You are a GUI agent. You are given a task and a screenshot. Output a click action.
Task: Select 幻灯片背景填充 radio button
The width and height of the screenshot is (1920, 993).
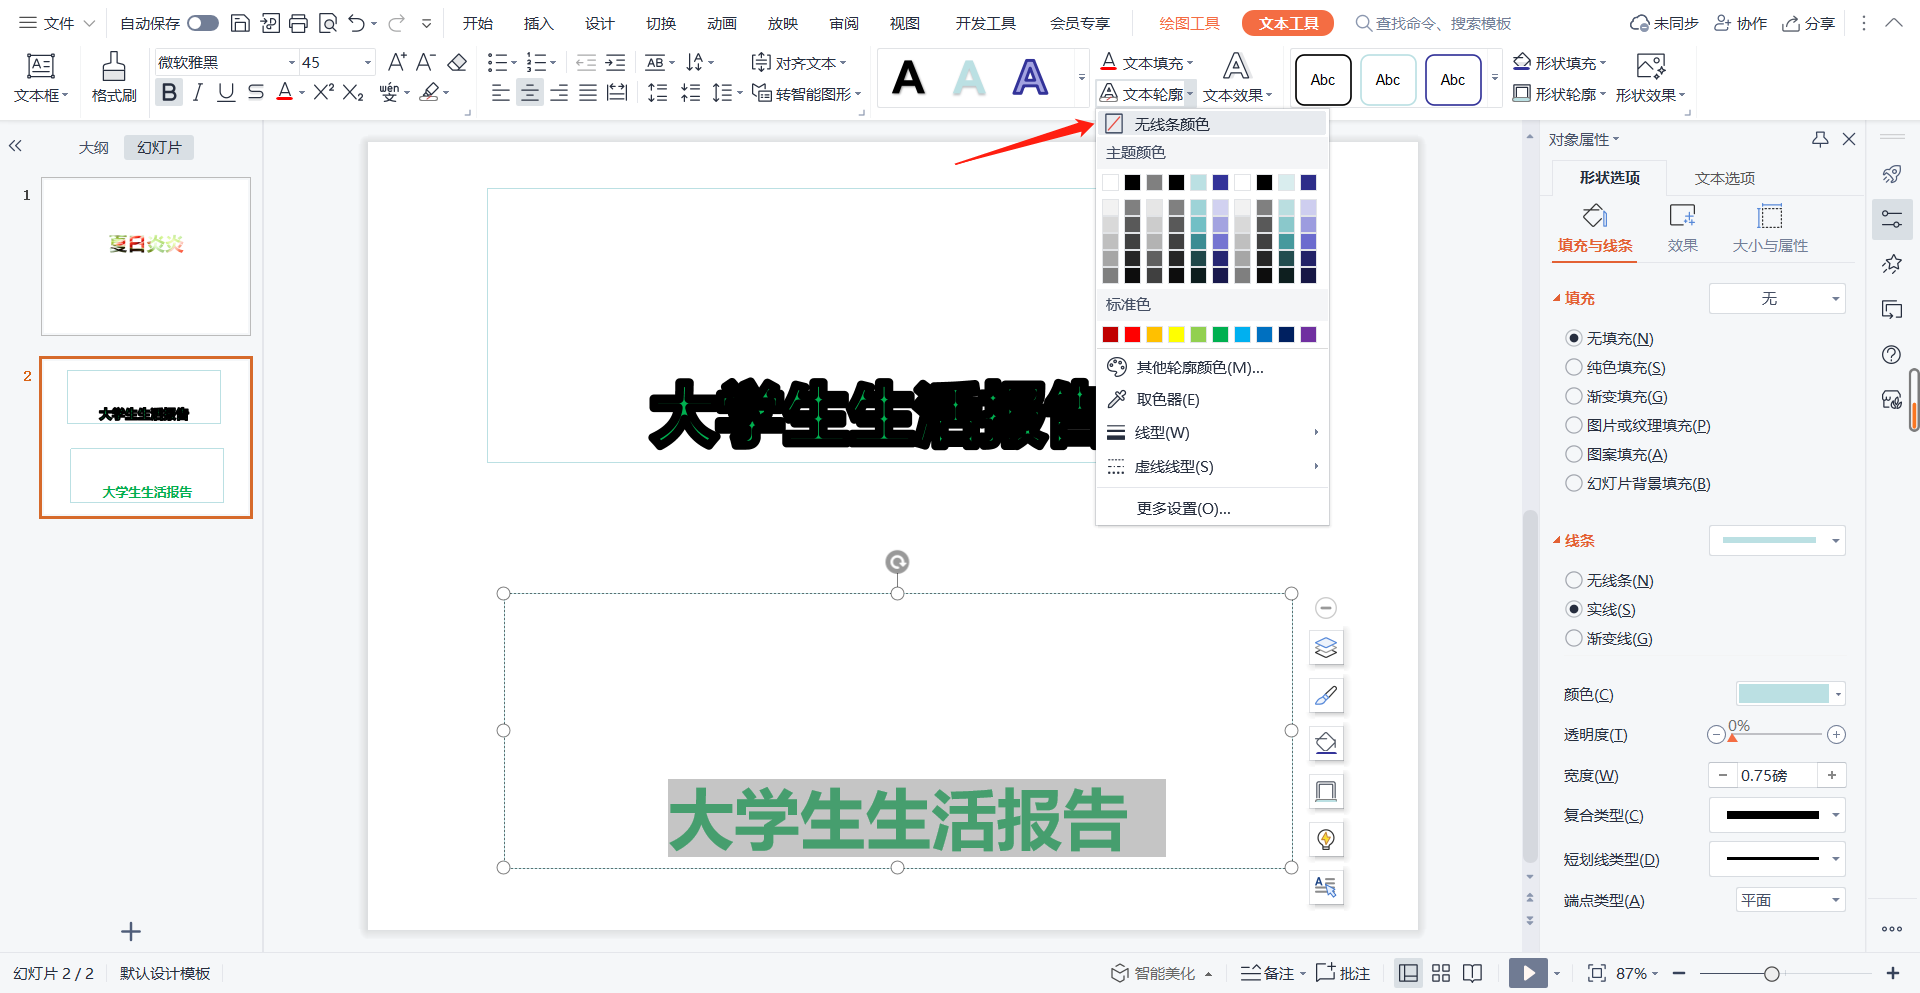1574,483
